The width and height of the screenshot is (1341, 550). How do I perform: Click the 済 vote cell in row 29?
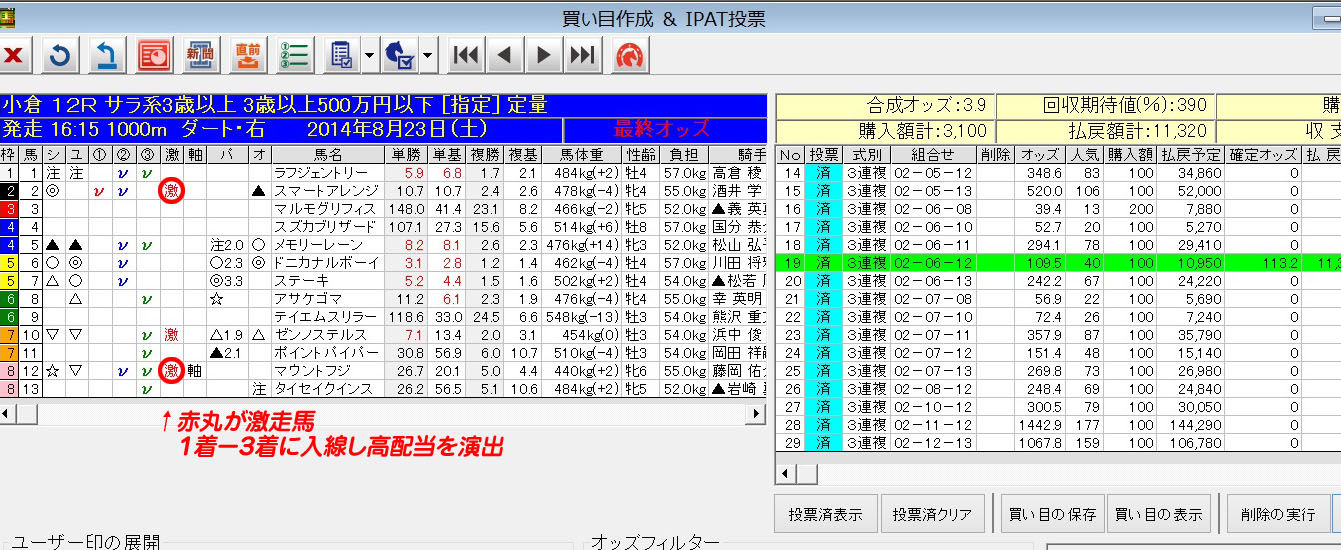pos(824,443)
